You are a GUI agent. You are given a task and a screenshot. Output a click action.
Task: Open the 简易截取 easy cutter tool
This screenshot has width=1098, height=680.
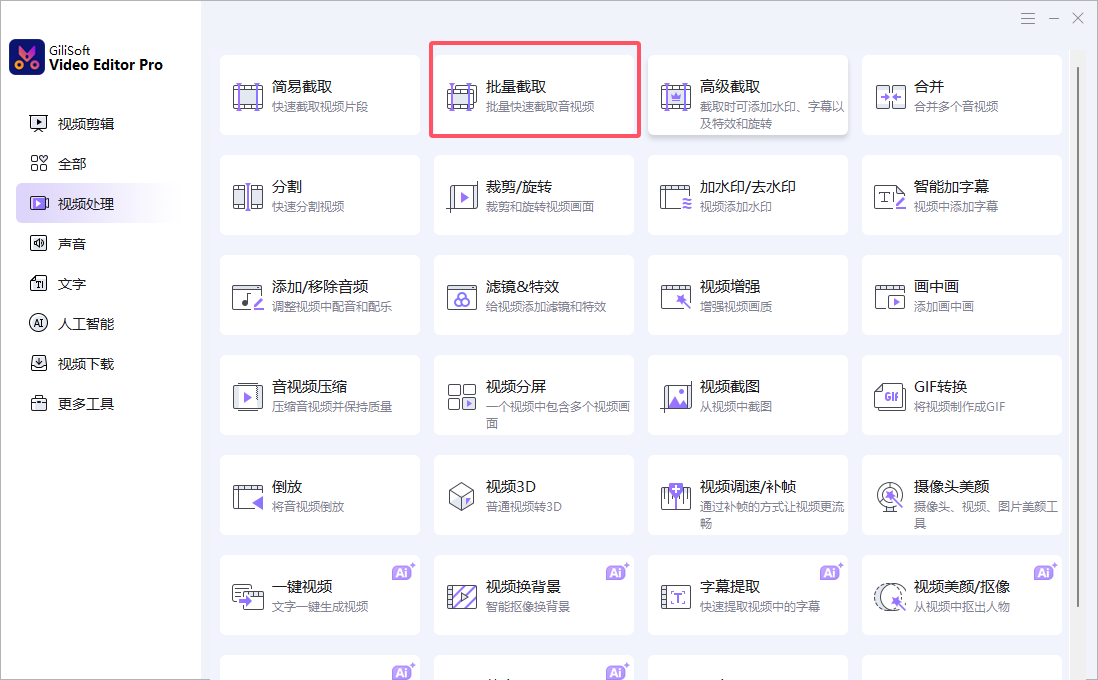319,95
